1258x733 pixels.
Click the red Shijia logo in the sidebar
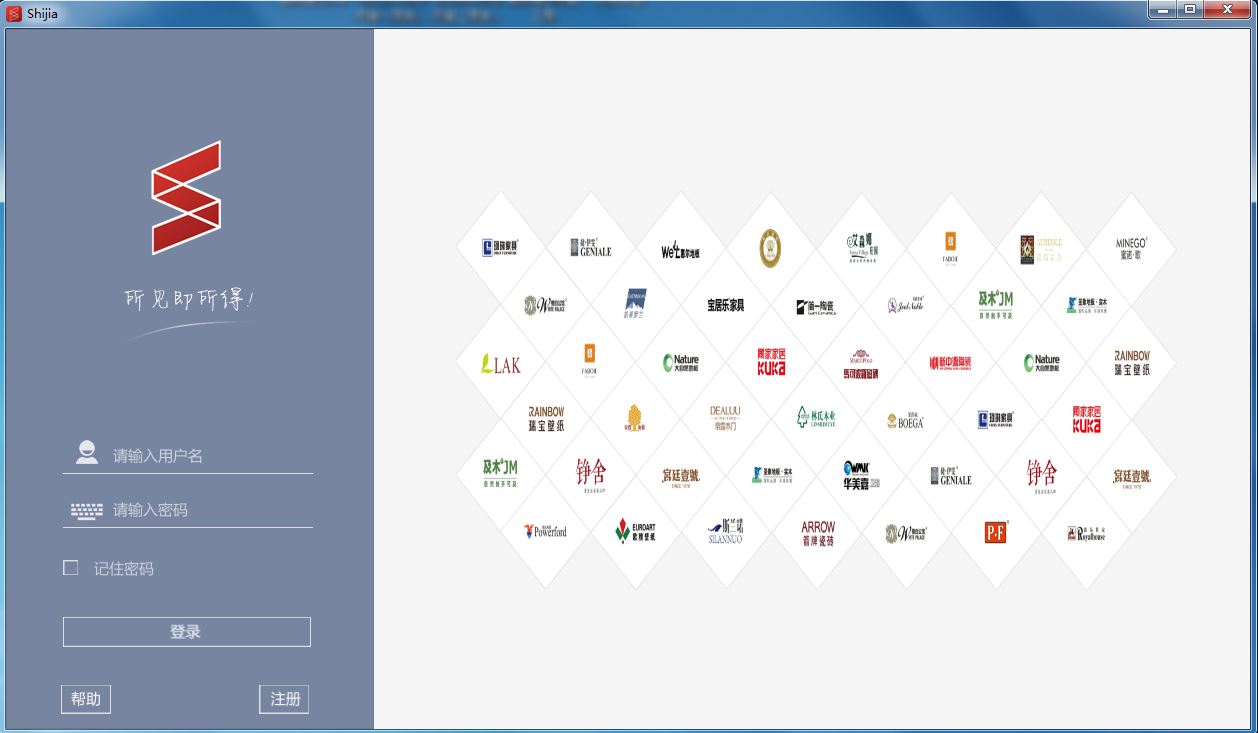click(x=186, y=197)
